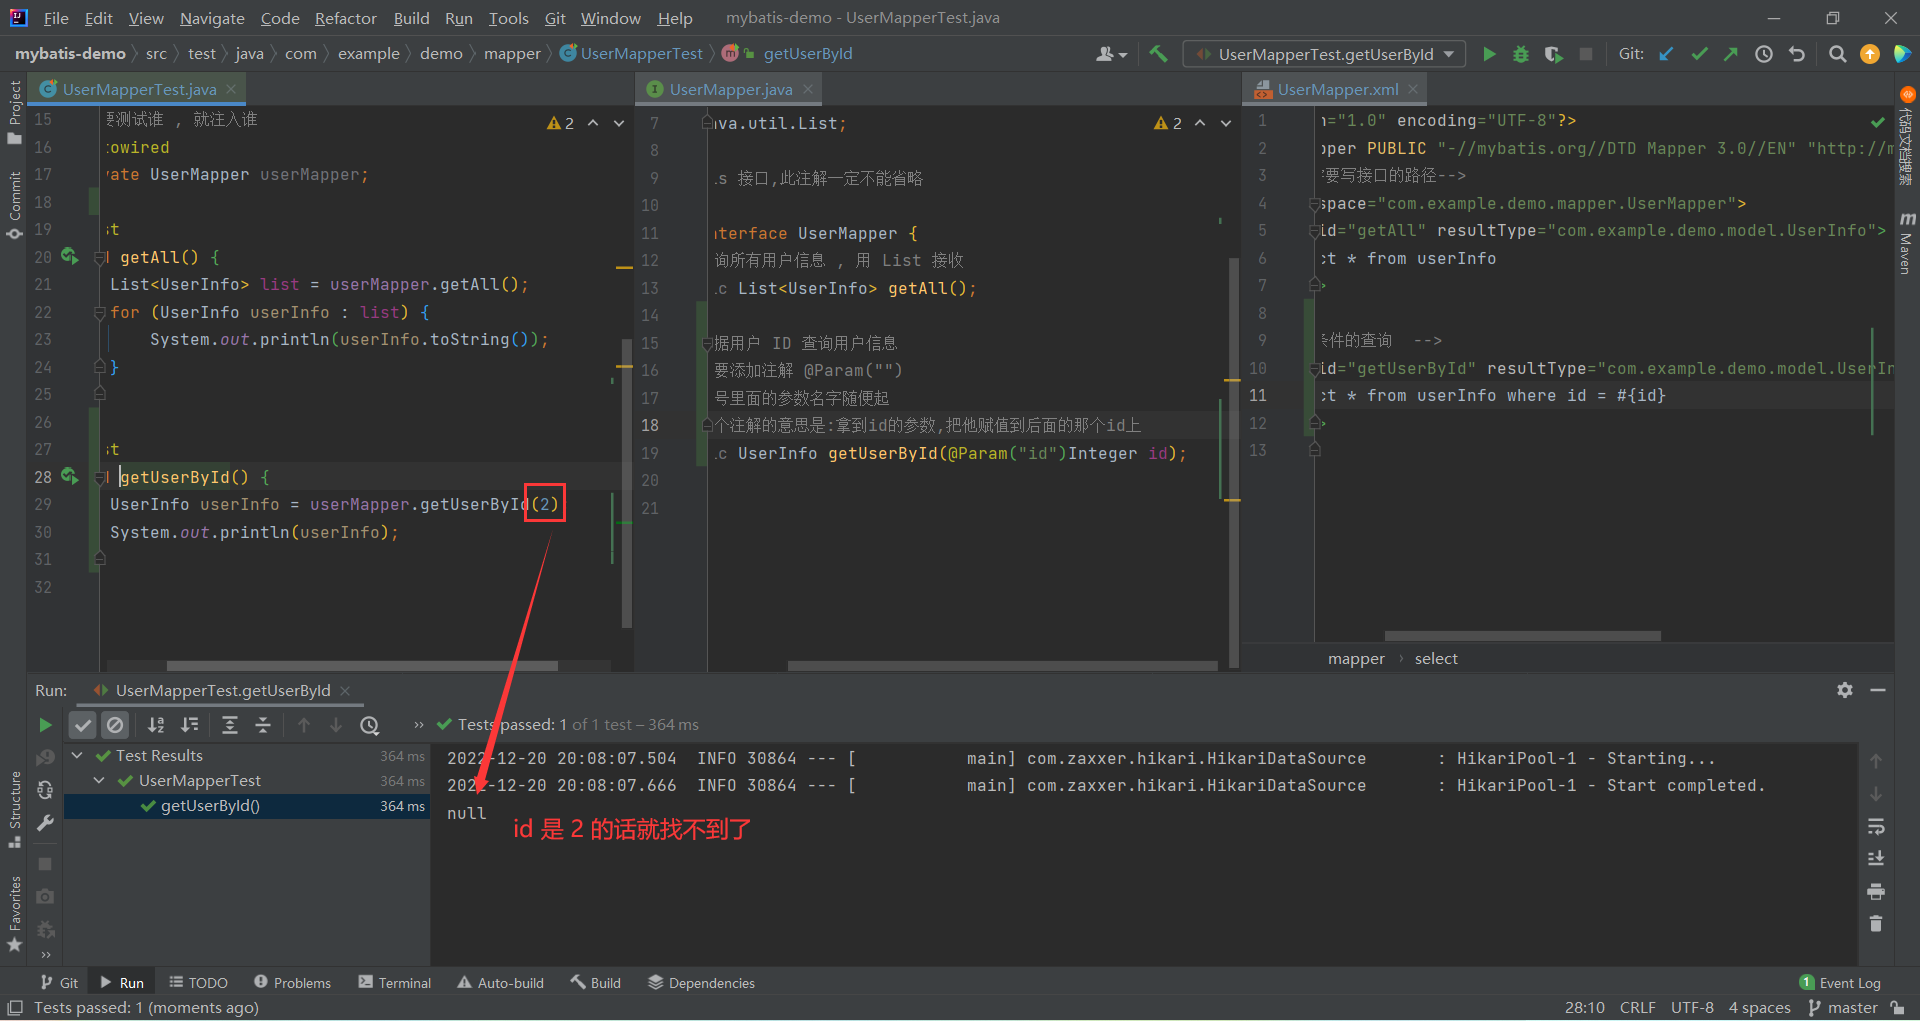Collapse all test result nodes
The image size is (1920, 1021).
point(263,725)
